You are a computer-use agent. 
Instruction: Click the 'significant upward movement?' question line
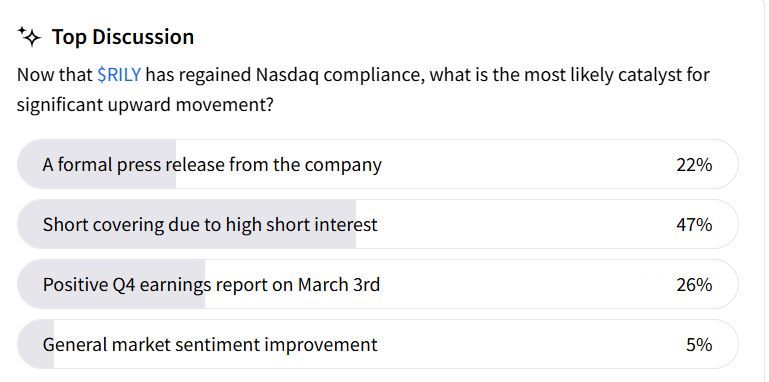145,105
